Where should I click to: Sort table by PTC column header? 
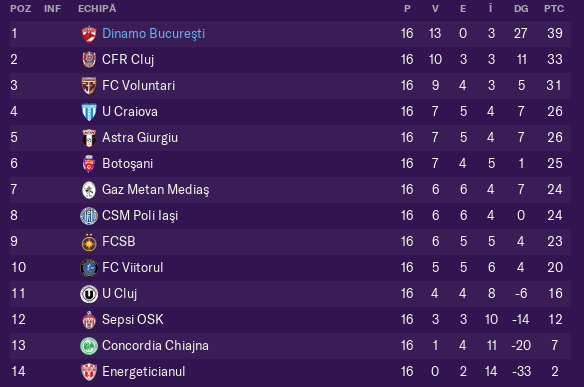554,9
